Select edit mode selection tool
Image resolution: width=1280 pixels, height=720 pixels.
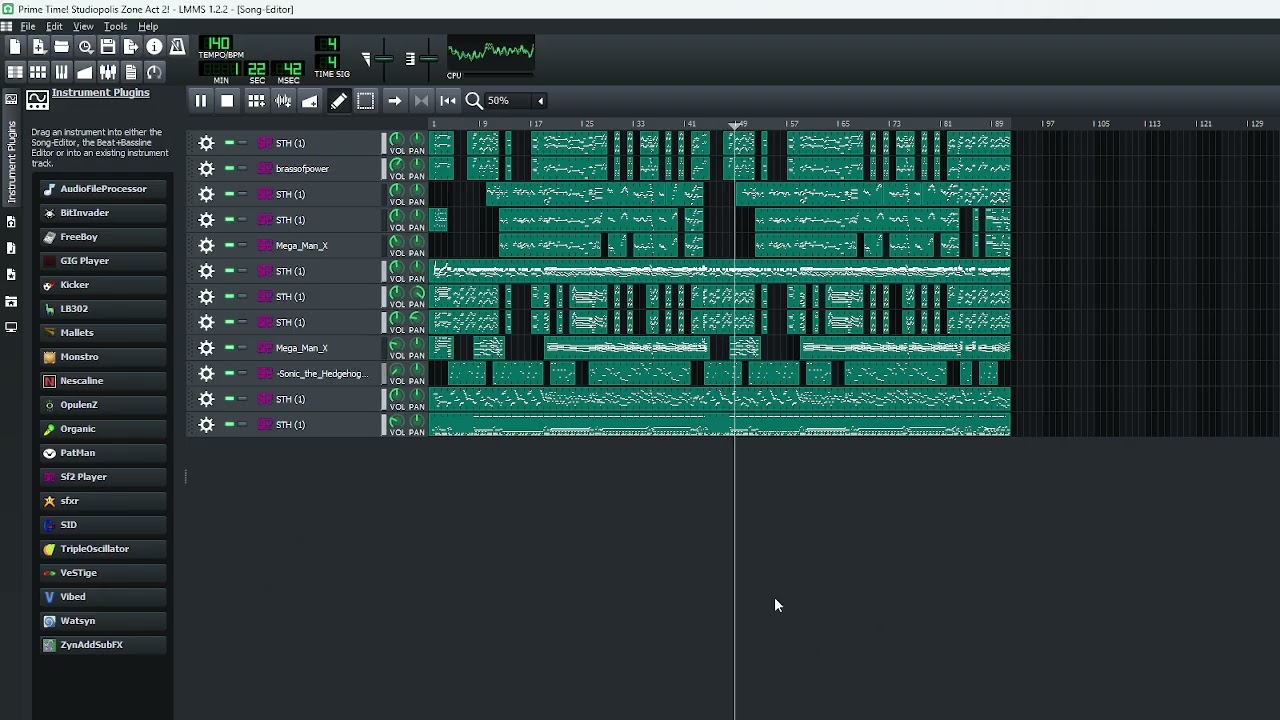point(366,101)
